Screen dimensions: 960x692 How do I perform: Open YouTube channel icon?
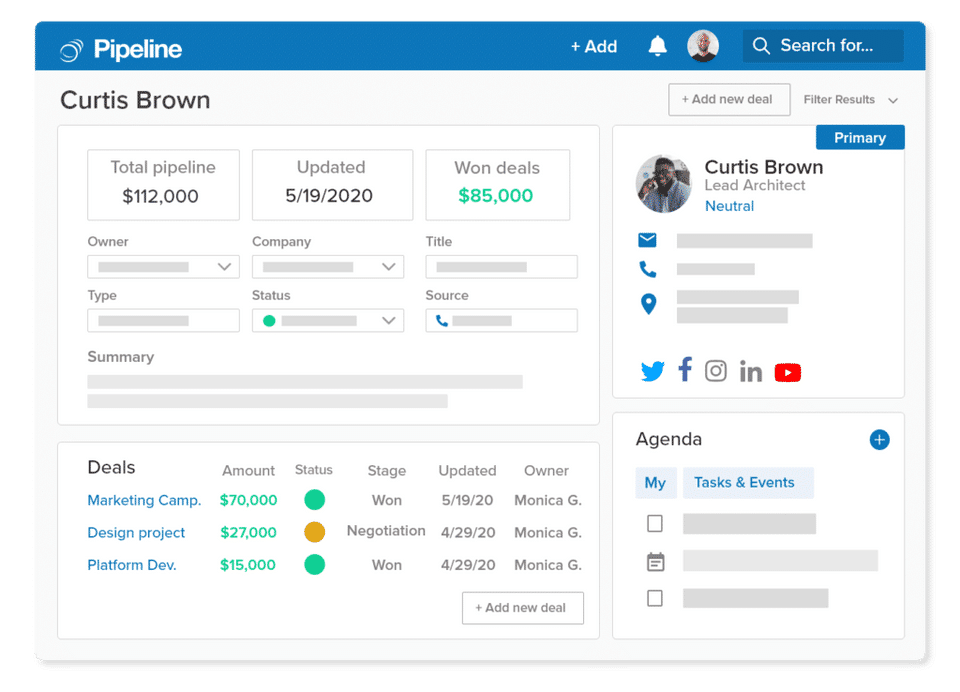click(x=787, y=372)
